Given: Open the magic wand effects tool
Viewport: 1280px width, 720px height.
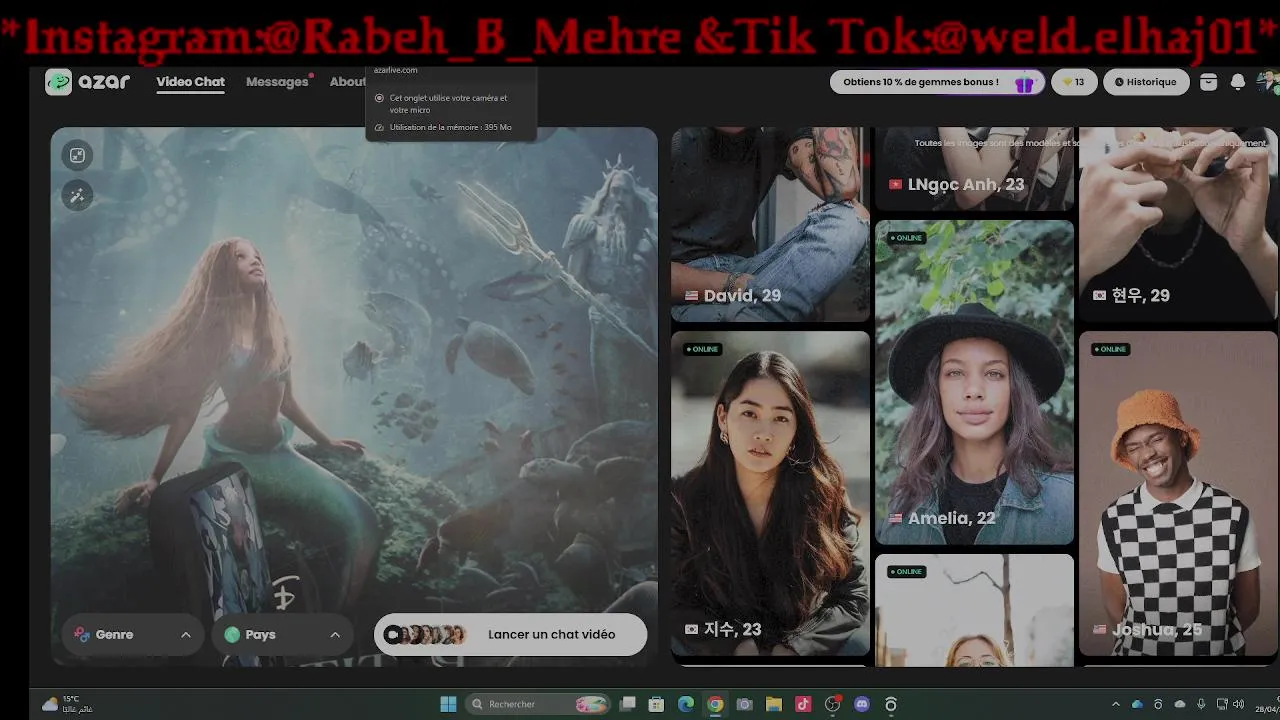Looking at the screenshot, I should click(77, 195).
